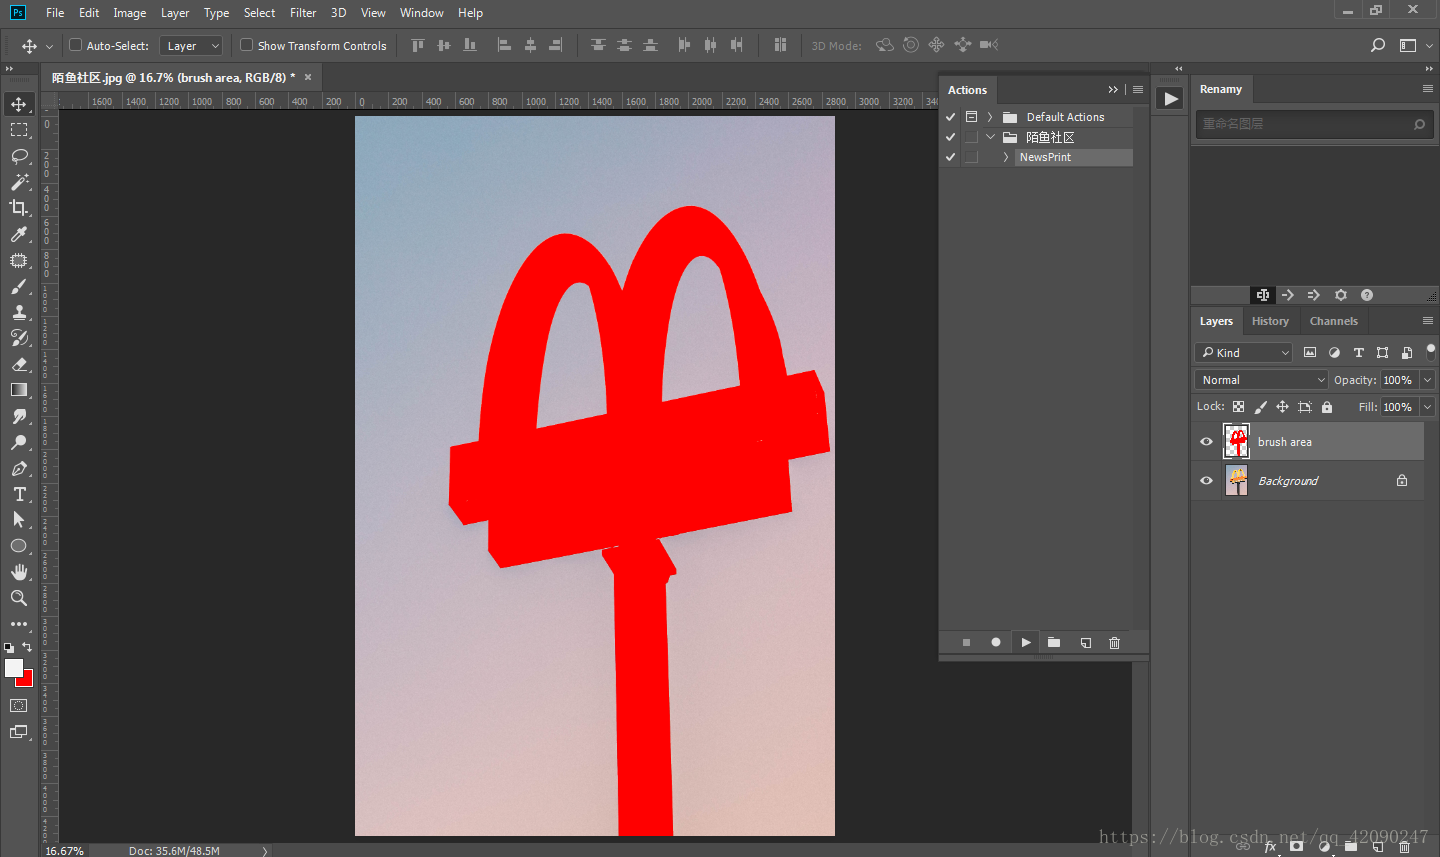Open the Filter menu
The image size is (1440, 857).
(x=303, y=13)
